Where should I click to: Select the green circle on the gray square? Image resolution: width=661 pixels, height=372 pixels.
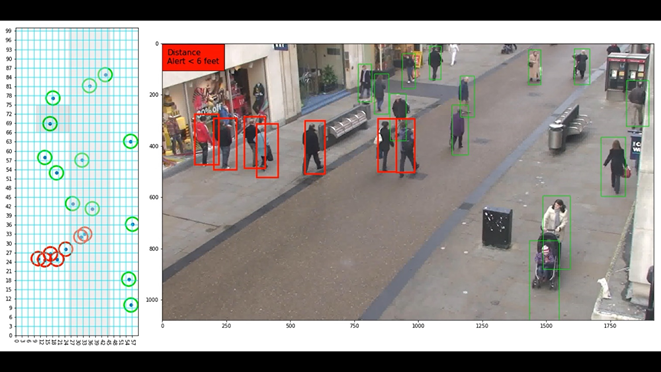click(50, 124)
